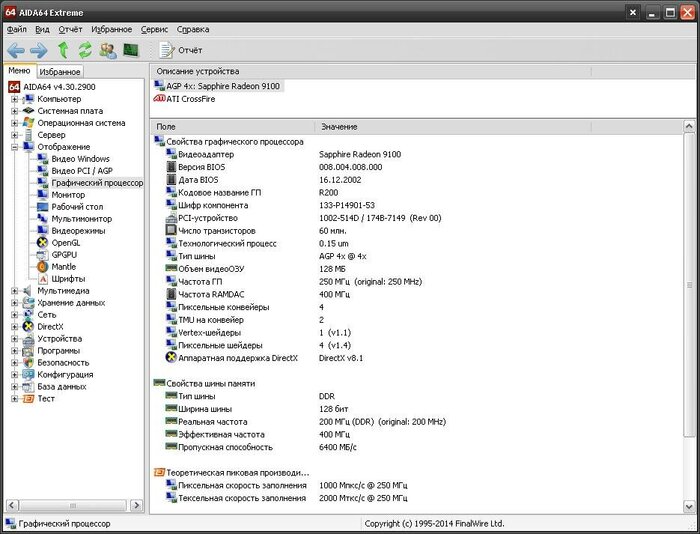Screen dimensions: 700x534
Task: Click the green refresh icon
Action: pyautogui.click(x=85, y=50)
